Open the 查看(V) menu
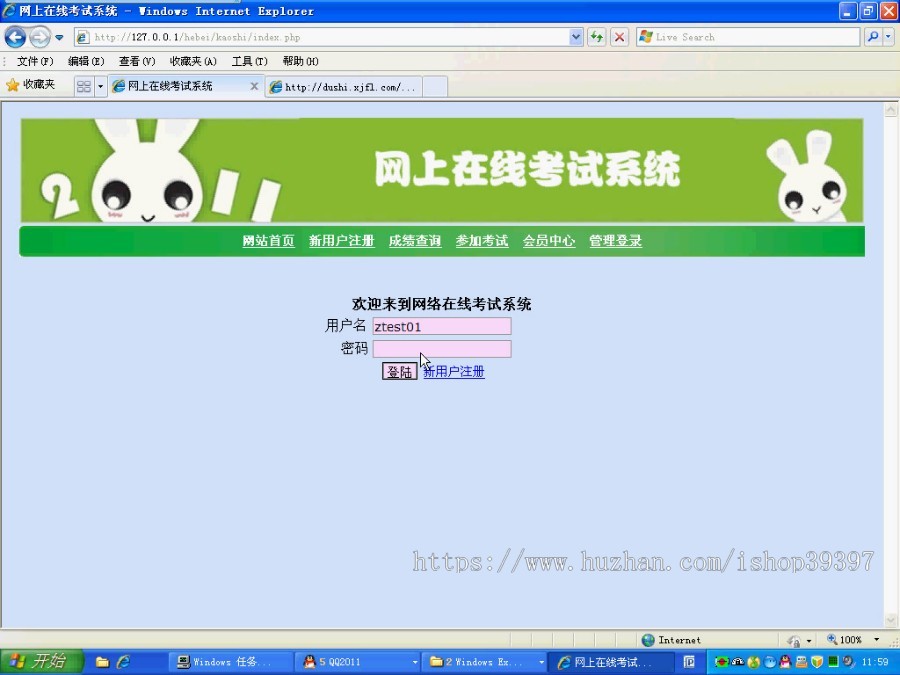The image size is (900, 675). (x=137, y=61)
